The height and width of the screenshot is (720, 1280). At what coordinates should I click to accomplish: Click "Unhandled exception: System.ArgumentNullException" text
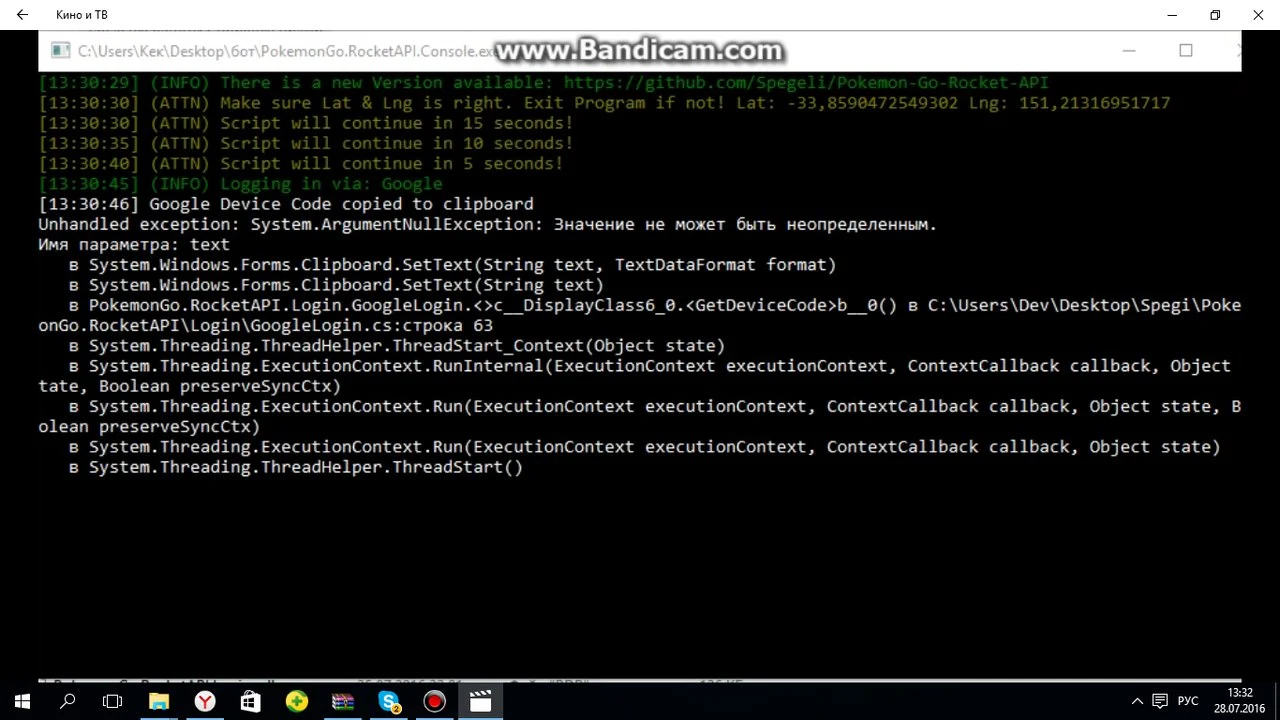(291, 224)
